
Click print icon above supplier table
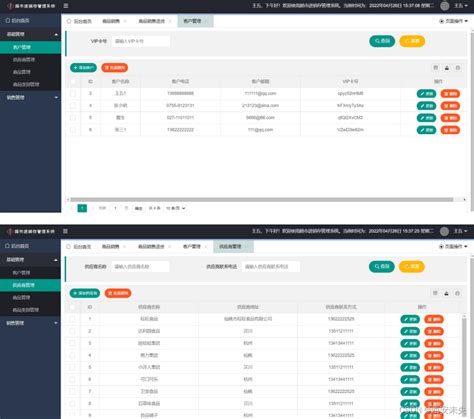(458, 293)
